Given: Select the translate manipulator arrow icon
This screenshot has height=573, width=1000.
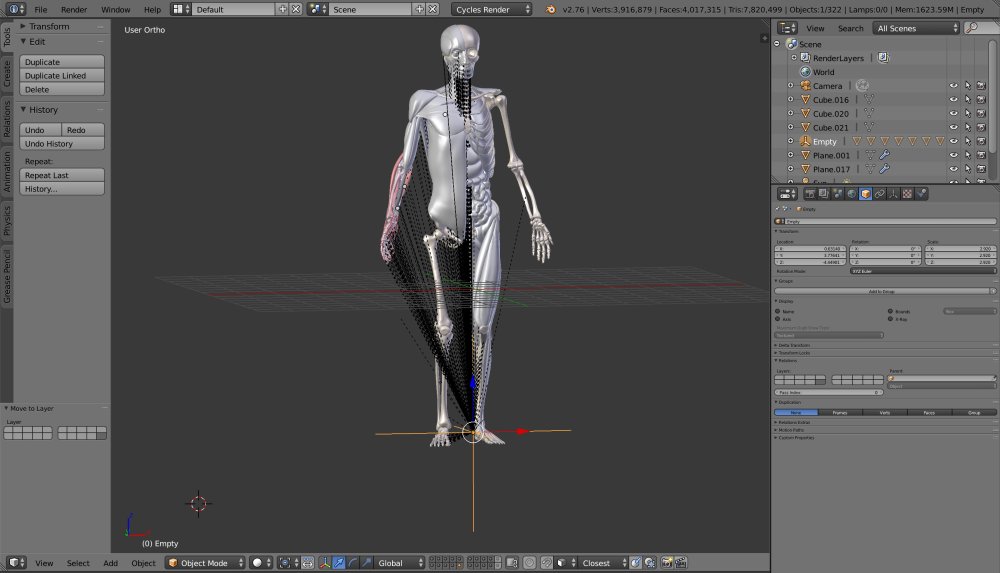Looking at the screenshot, I should tap(339, 563).
